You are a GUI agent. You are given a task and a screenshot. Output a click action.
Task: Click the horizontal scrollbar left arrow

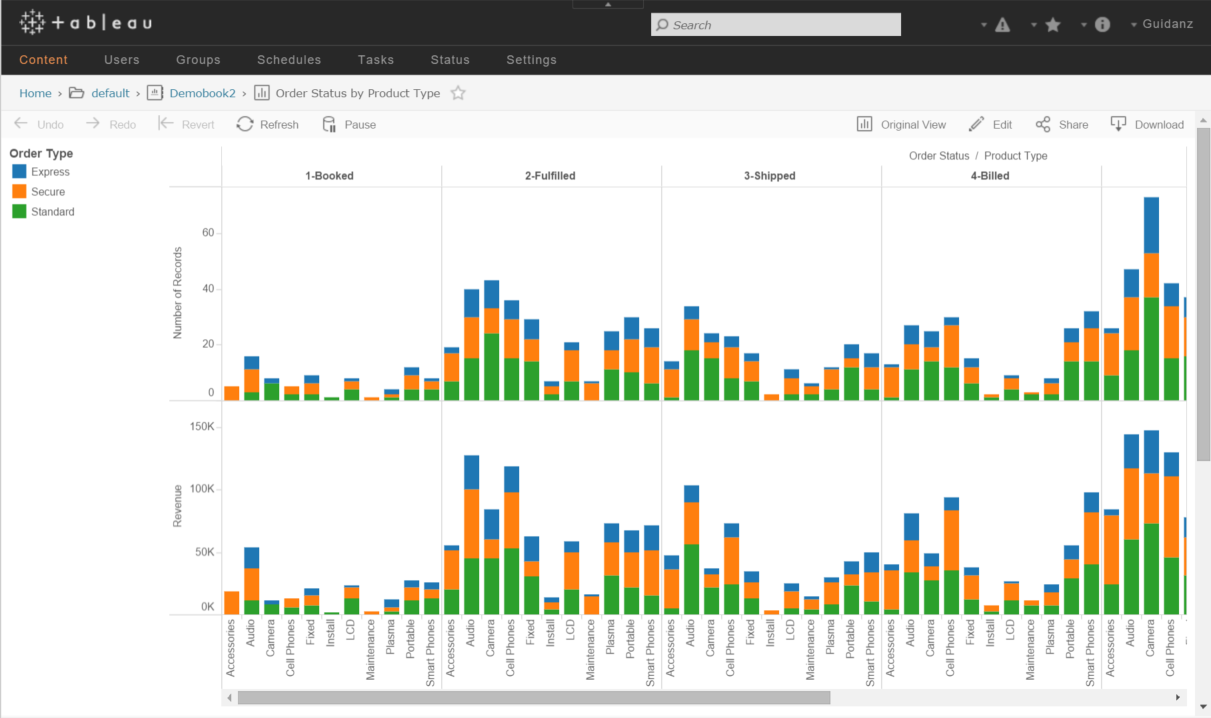click(x=229, y=698)
